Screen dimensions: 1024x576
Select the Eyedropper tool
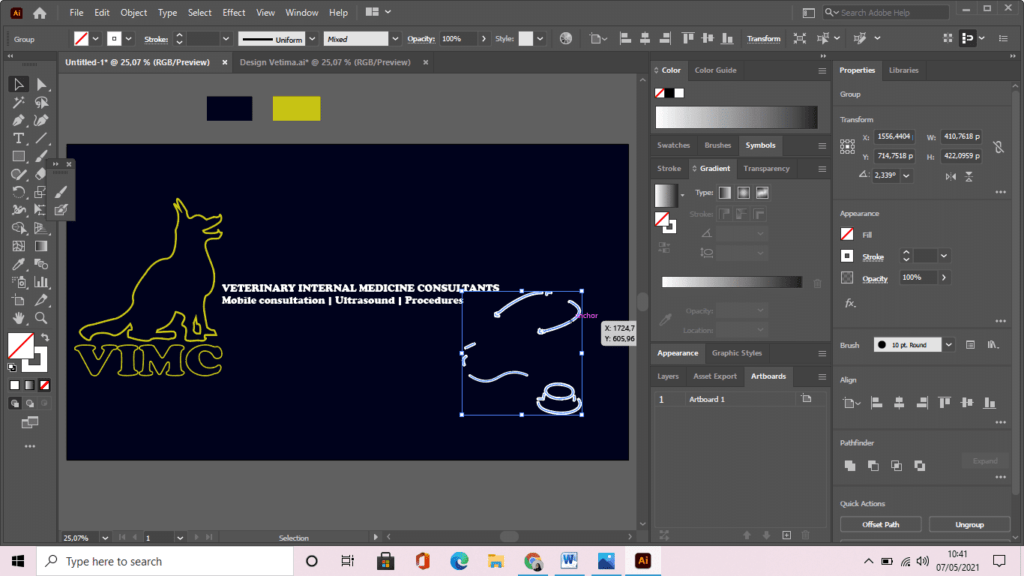tap(18, 264)
